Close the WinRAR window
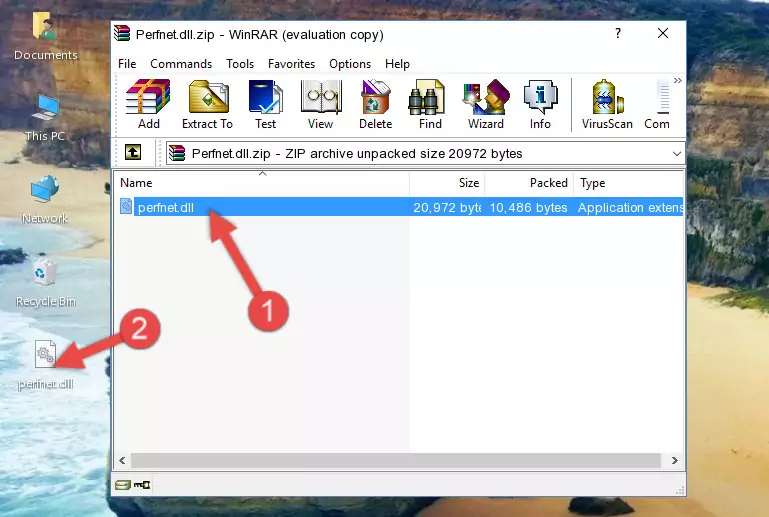 pos(663,33)
